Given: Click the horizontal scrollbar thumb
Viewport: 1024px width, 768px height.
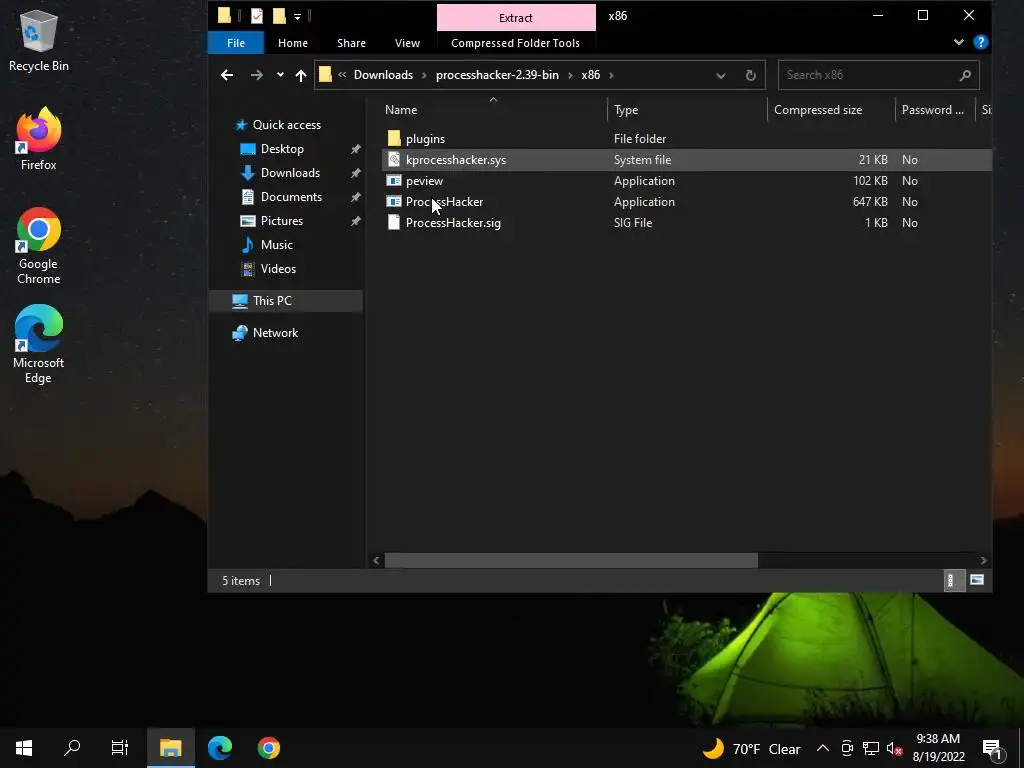Looking at the screenshot, I should click(571, 560).
